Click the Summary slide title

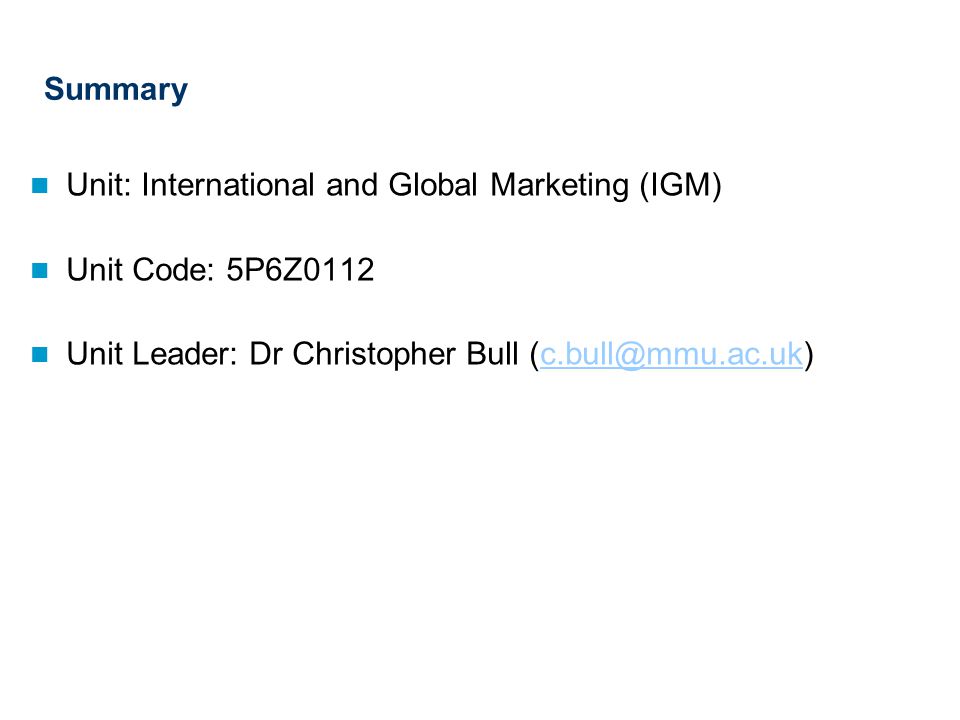[116, 90]
